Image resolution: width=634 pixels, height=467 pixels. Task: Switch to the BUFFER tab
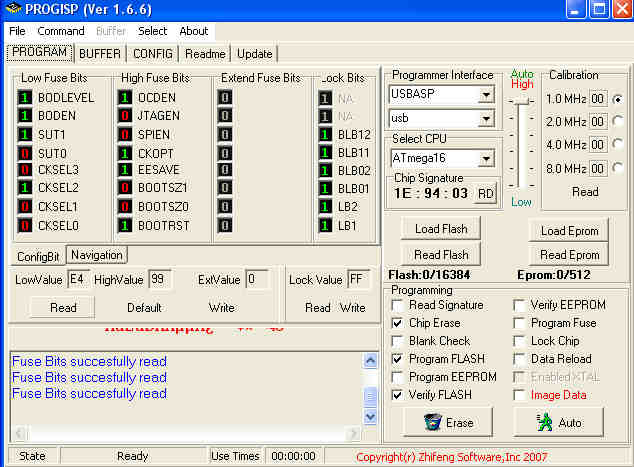click(100, 53)
